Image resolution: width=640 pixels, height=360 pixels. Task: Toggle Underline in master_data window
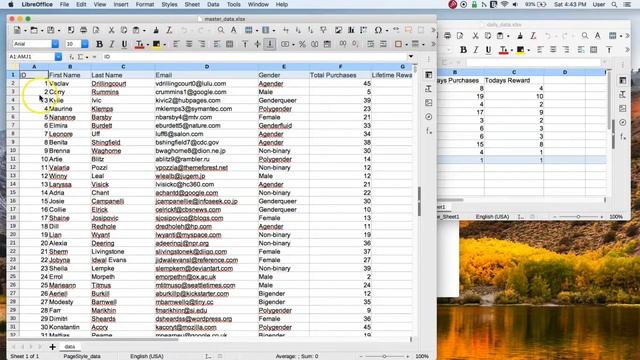point(124,44)
